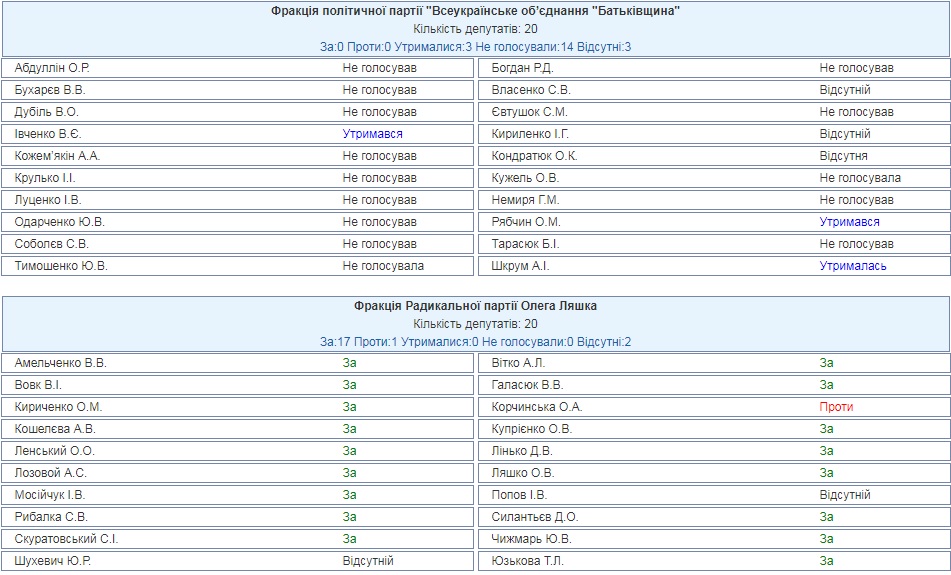Click Відсутній status for Шухевич Ю.Р.
The image size is (951, 575).
coord(368,561)
